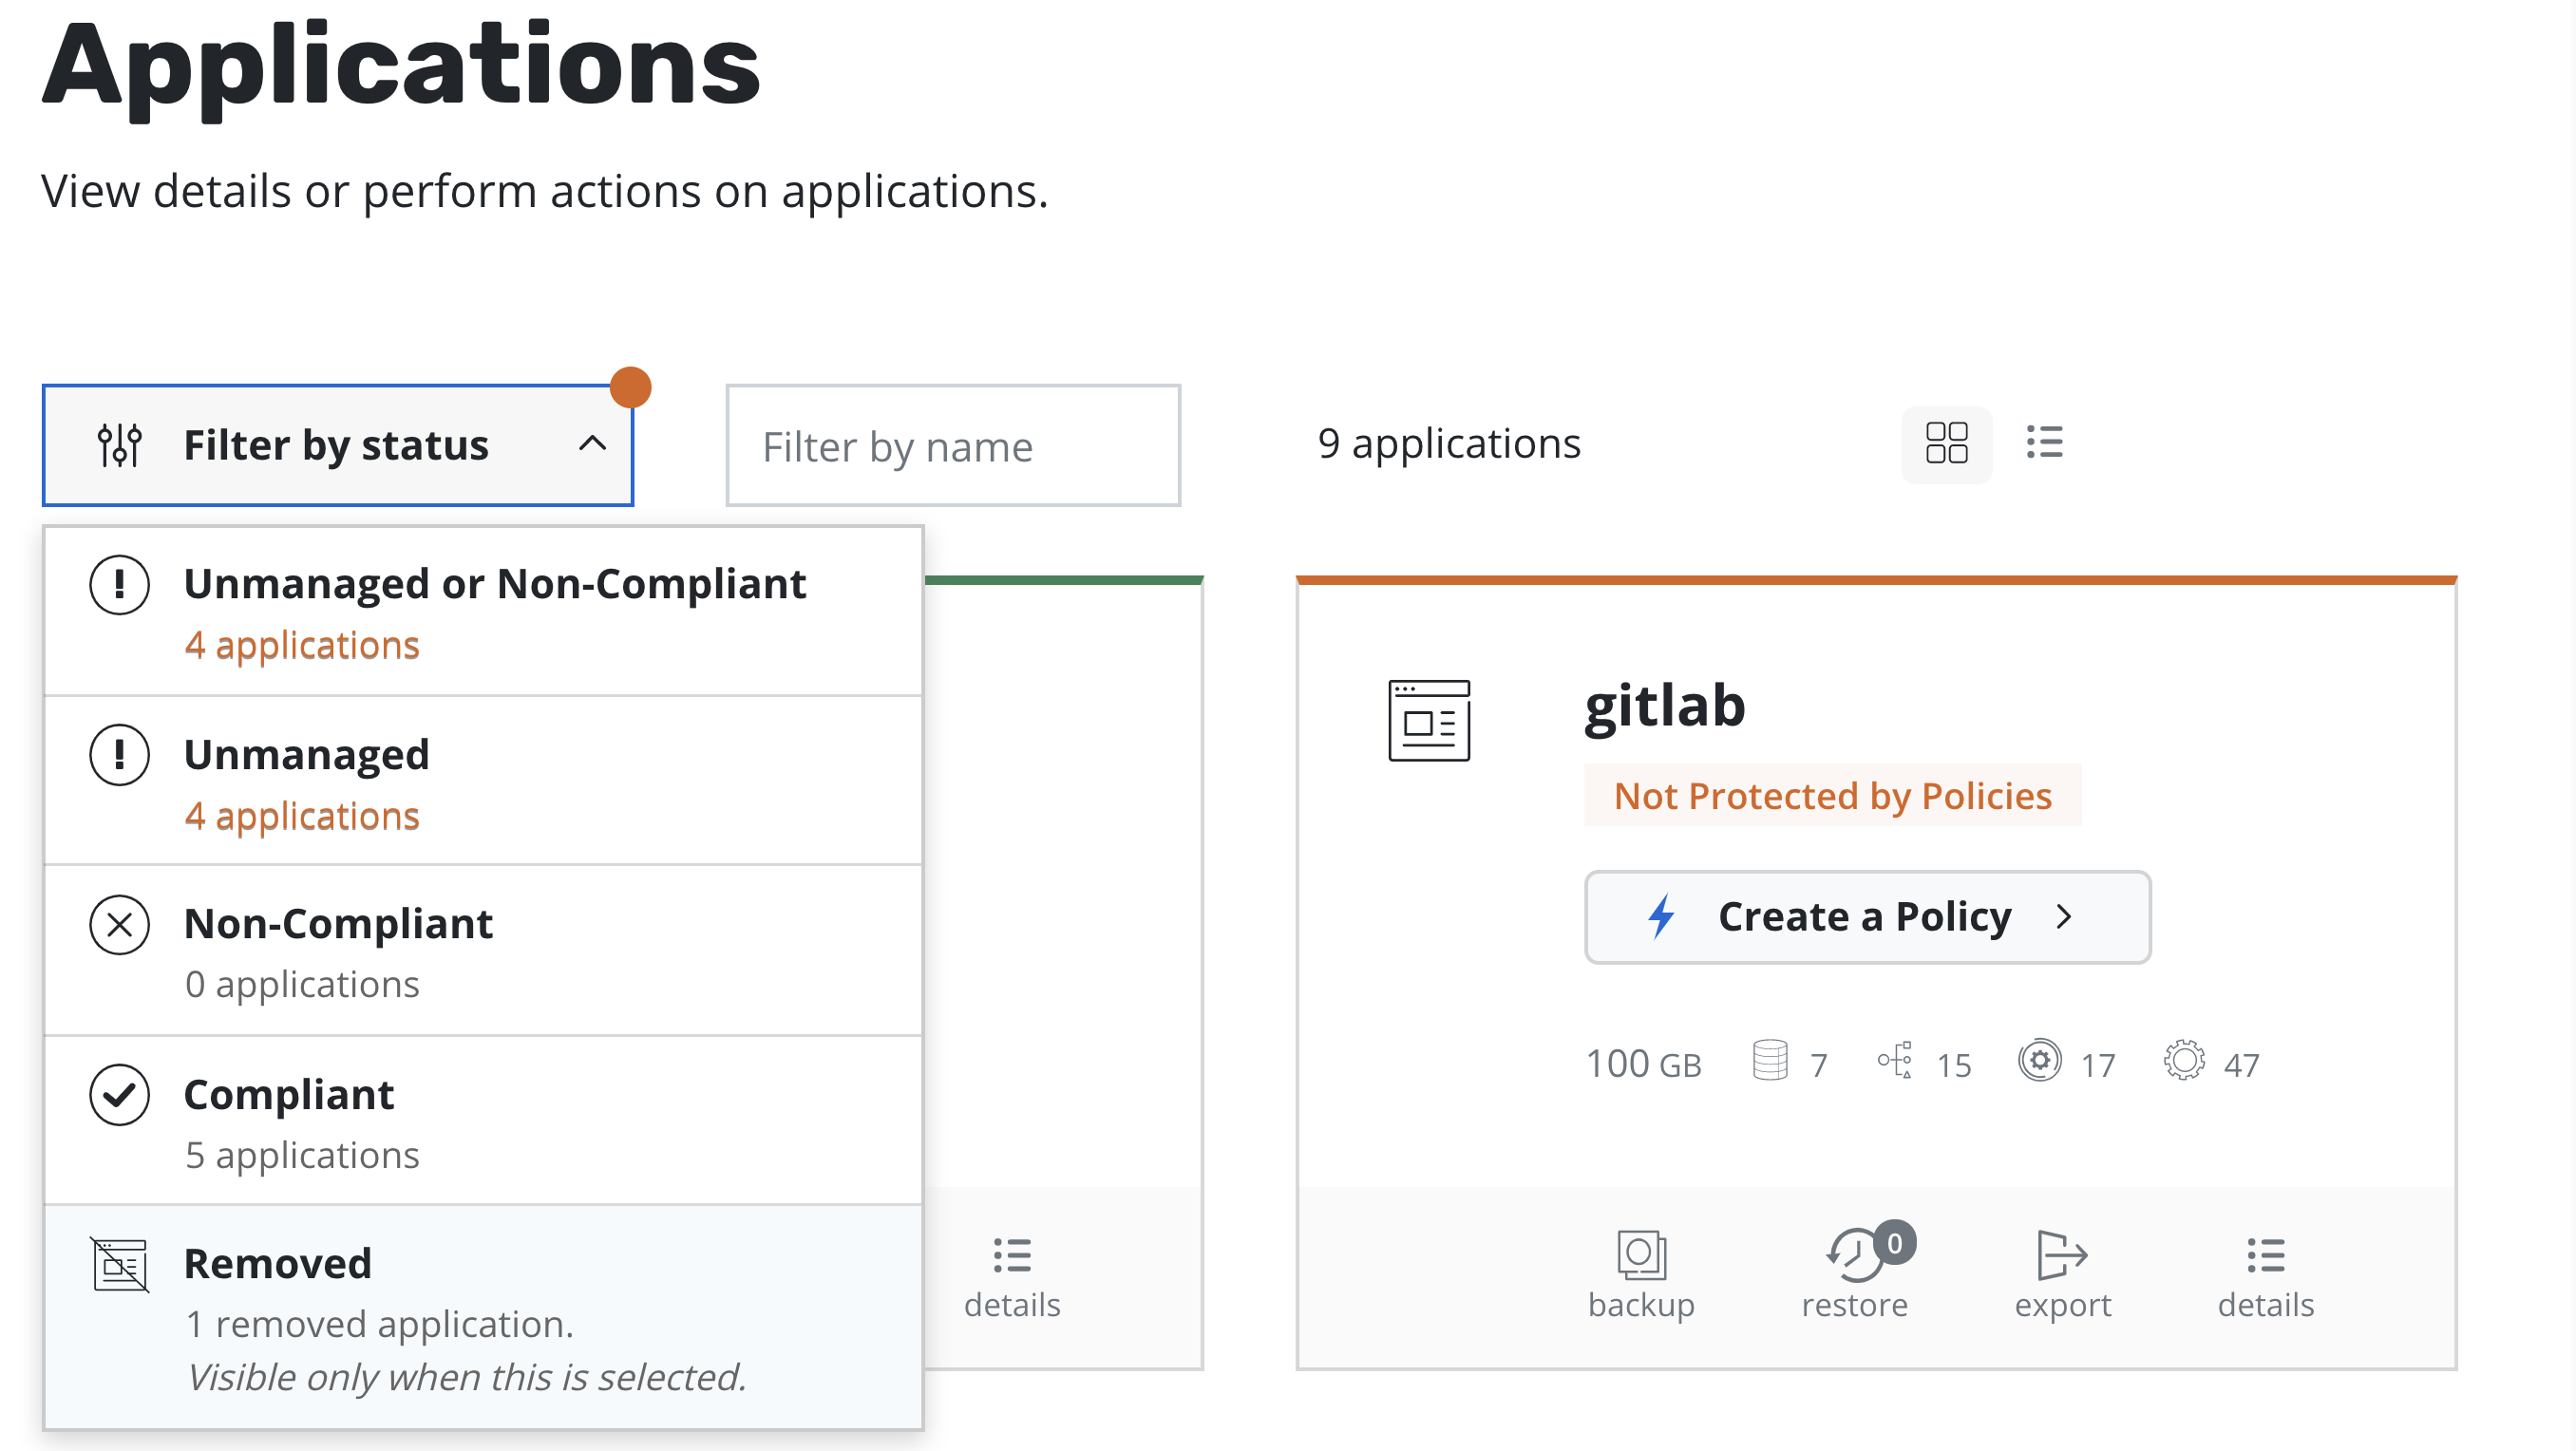The width and height of the screenshot is (2576, 1451).
Task: Click the backup icon on gitlab card
Action: tap(1641, 1255)
